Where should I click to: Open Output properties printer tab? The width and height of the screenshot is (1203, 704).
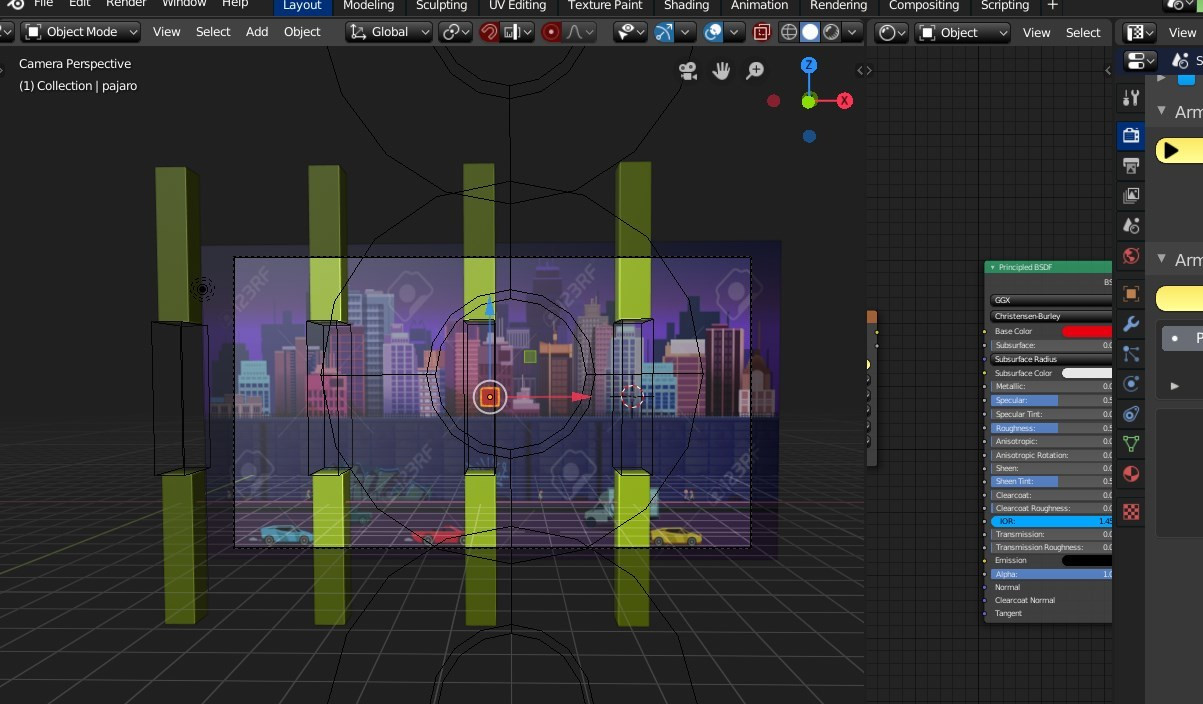[1131, 165]
